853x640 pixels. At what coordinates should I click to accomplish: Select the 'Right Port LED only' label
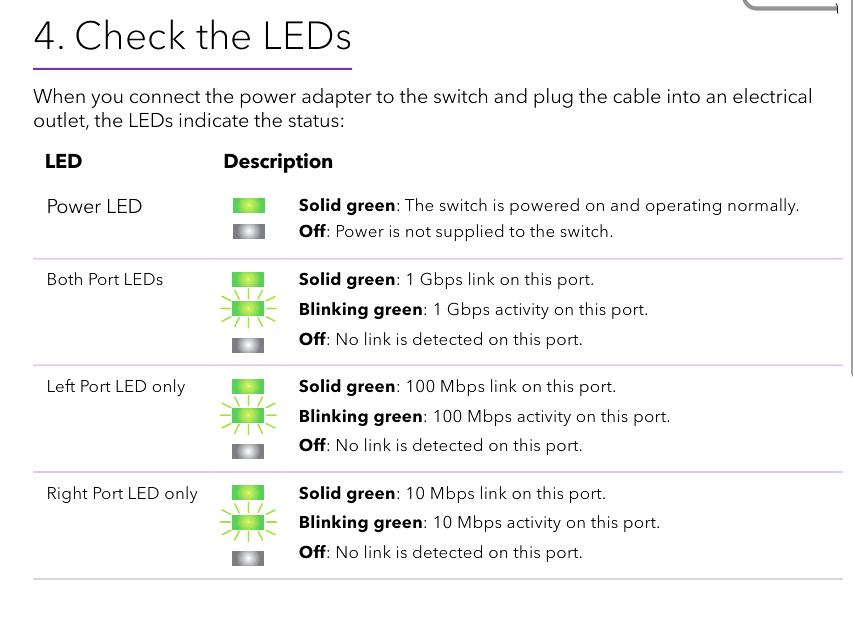click(x=122, y=494)
